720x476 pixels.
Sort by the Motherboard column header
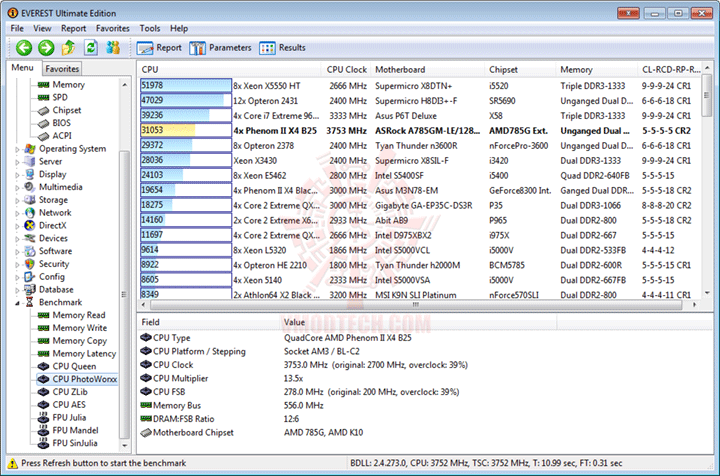[427, 70]
